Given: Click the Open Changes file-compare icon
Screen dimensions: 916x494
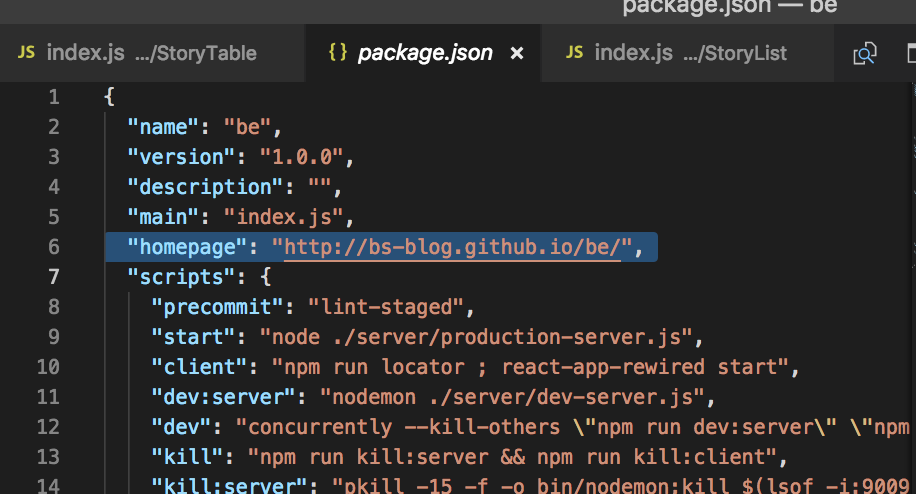Looking at the screenshot, I should click(x=864, y=54).
